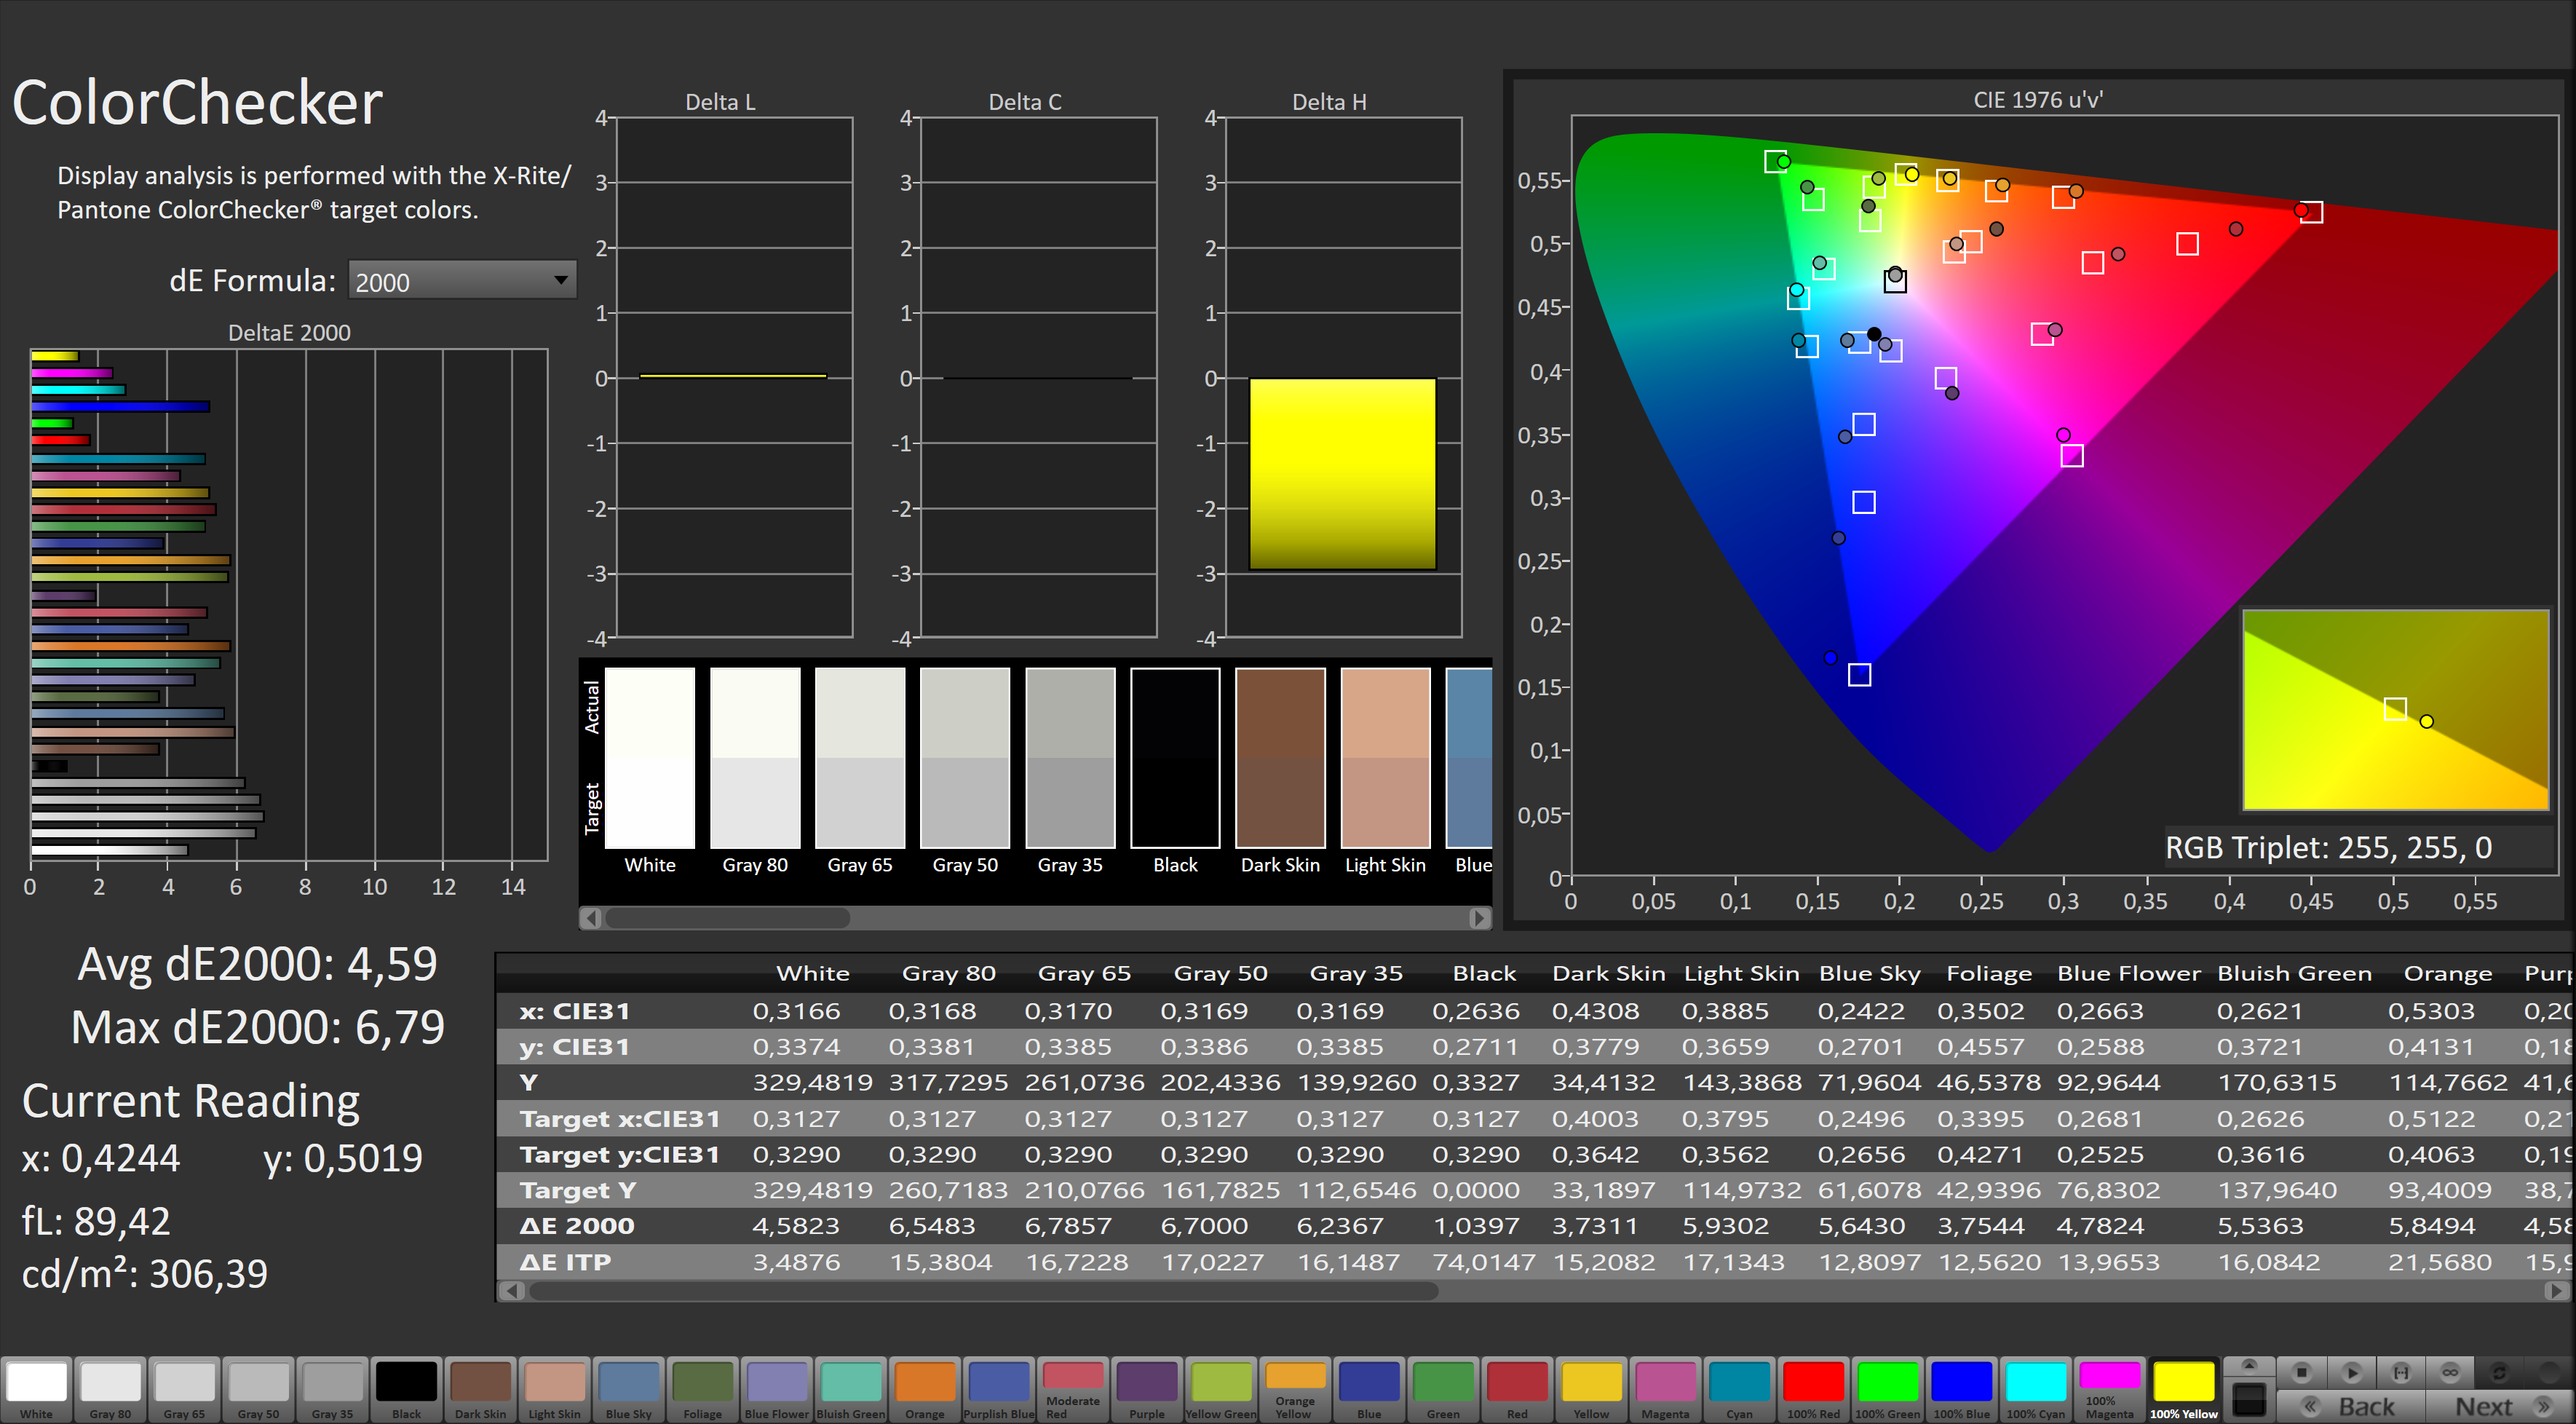Click the continuous read infinity icon
The width and height of the screenshot is (2576, 1424).
point(2450,1372)
